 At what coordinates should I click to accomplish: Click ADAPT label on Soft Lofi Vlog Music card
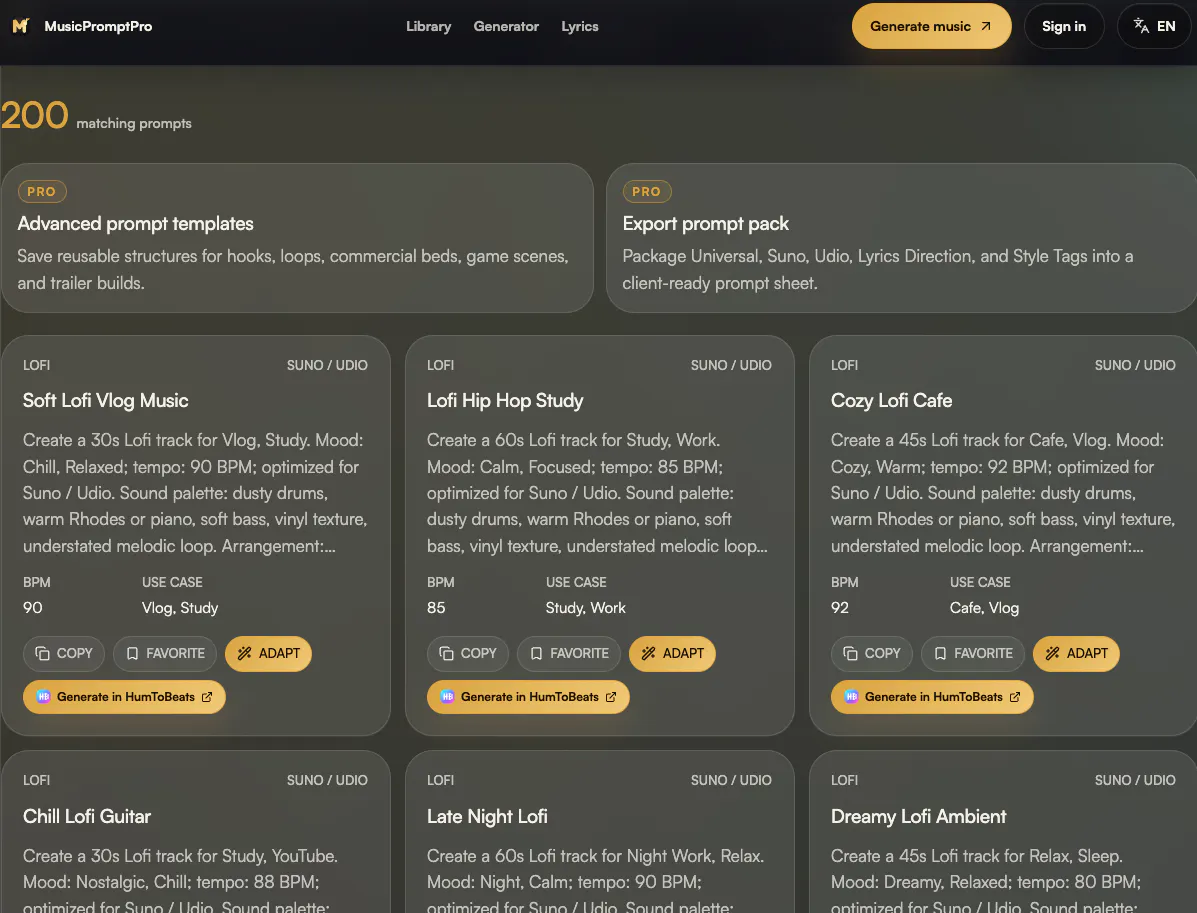[x=279, y=653]
